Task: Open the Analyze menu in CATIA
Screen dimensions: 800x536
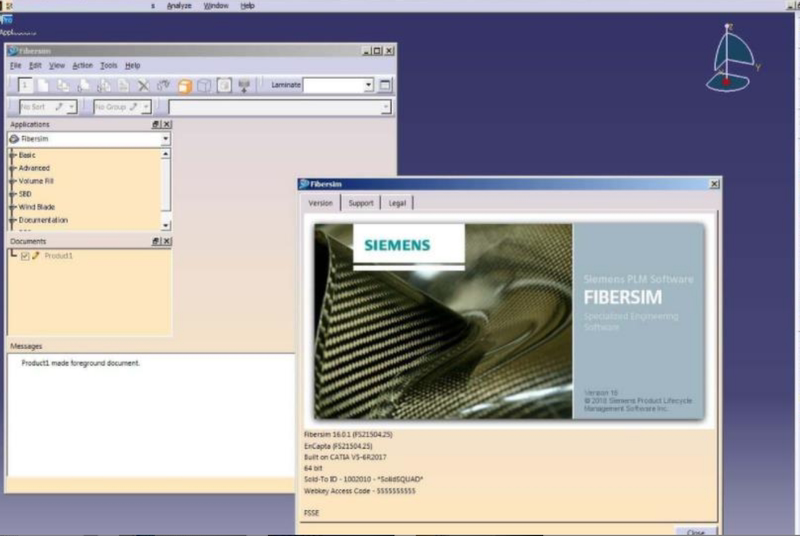Action: tap(179, 6)
